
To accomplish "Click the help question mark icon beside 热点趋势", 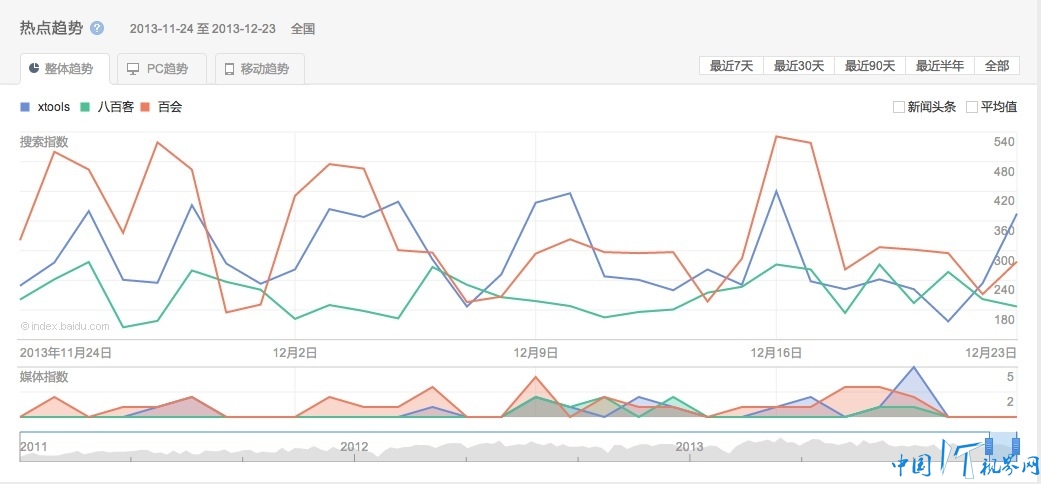I will (97, 29).
